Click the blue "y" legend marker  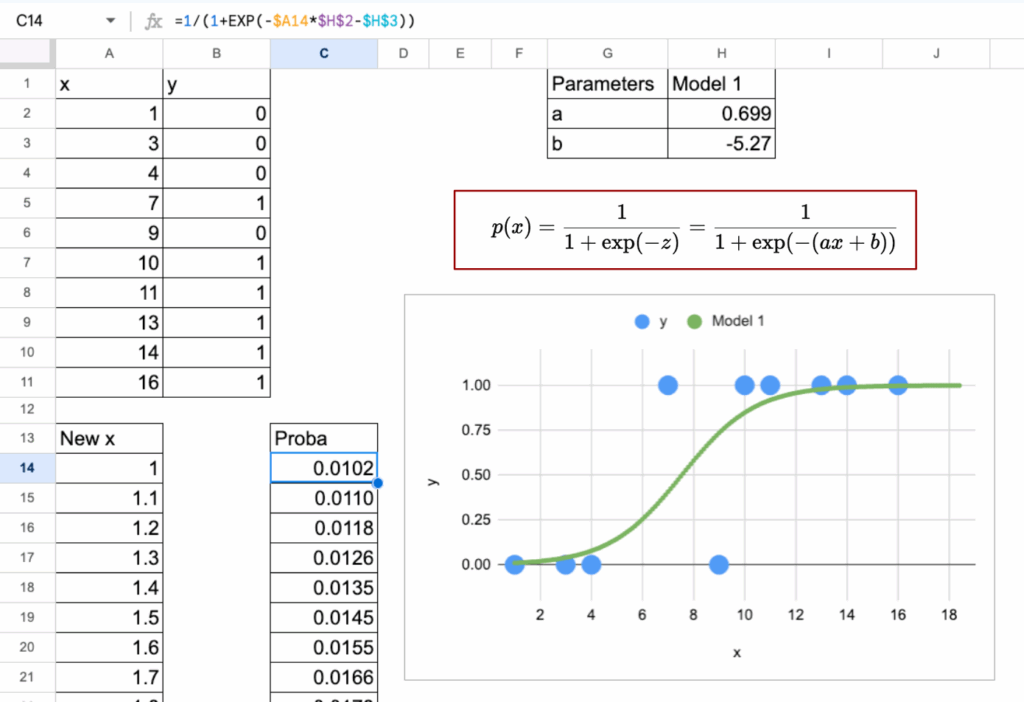pos(641,321)
